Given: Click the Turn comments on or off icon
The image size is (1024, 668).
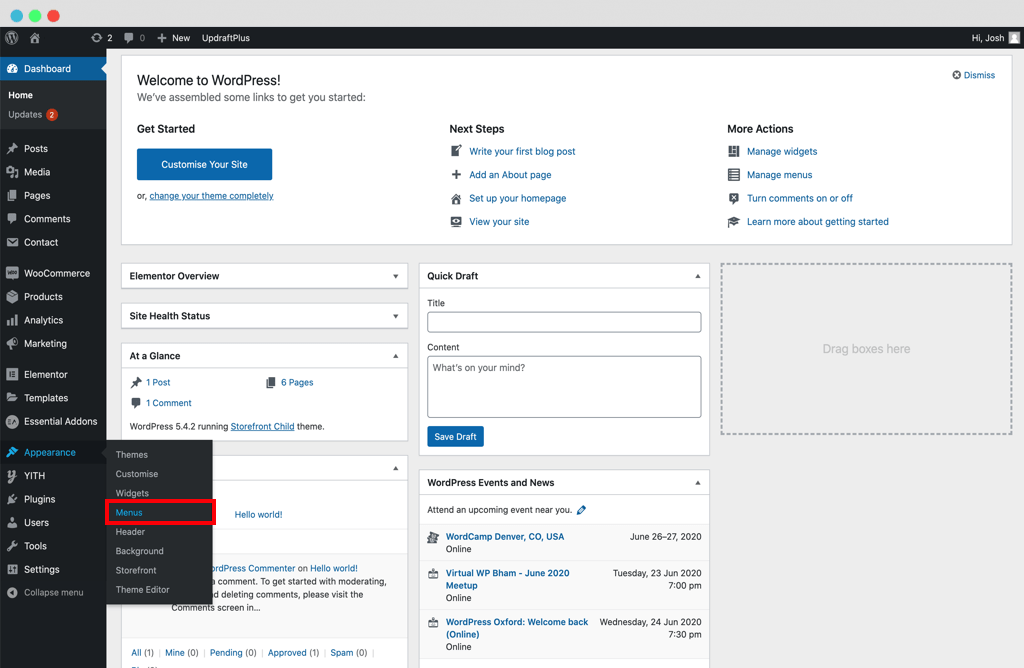Looking at the screenshot, I should 736,198.
